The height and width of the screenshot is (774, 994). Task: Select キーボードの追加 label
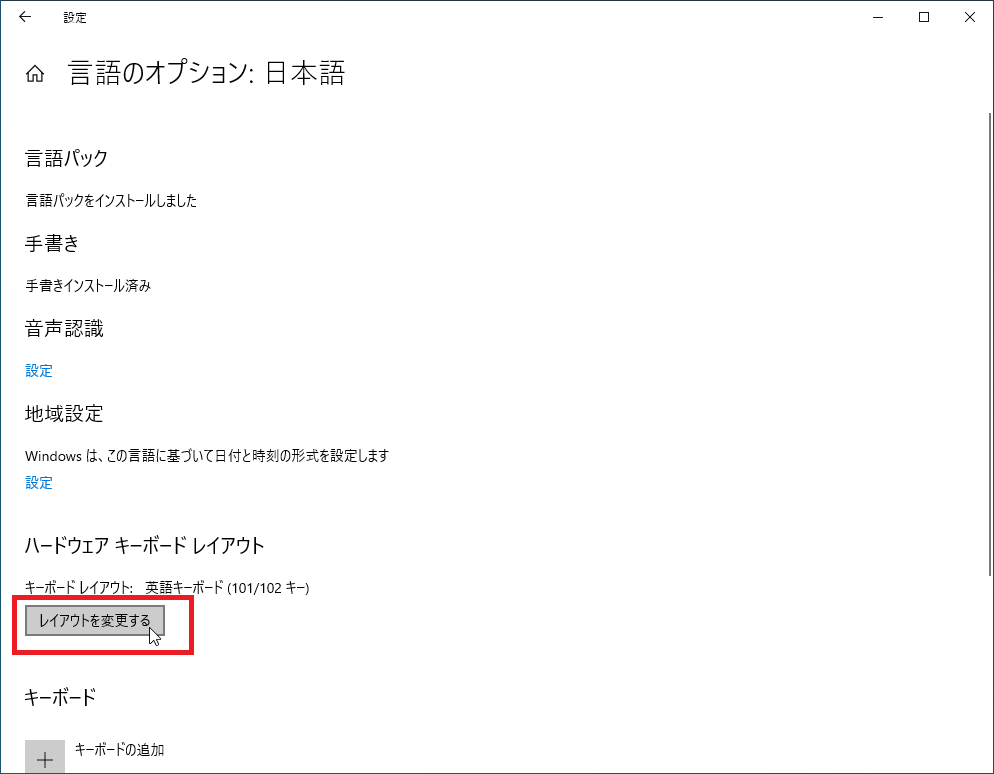[119, 750]
